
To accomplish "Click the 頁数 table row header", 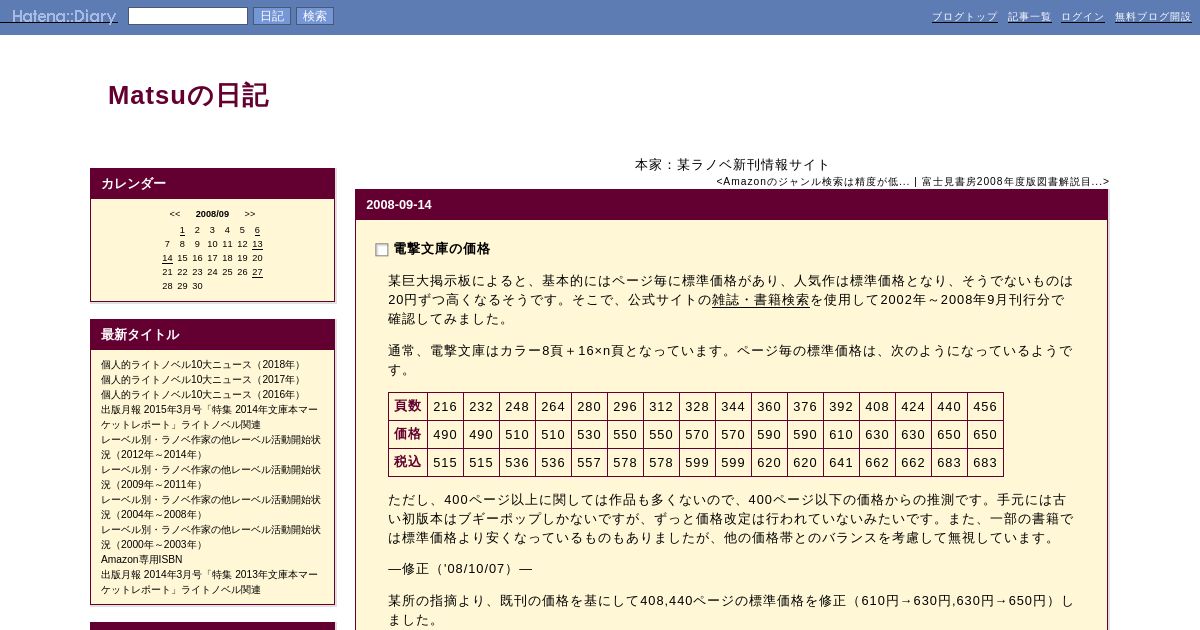I will [x=408, y=406].
